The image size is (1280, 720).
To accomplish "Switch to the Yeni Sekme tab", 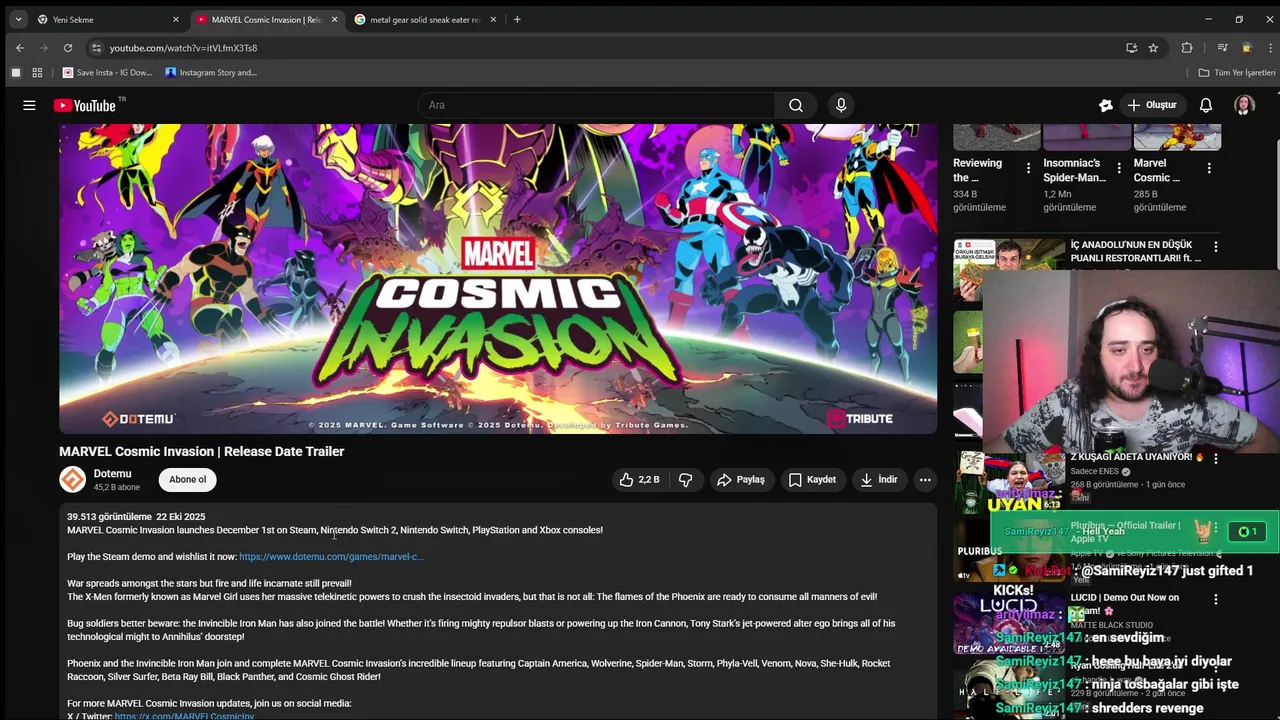I will click(107, 19).
